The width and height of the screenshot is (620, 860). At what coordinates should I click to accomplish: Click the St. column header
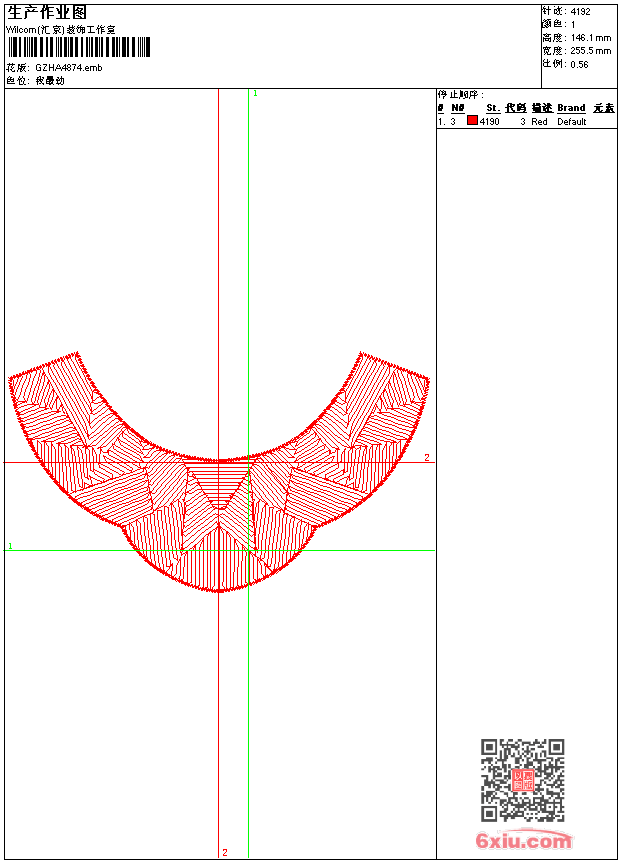tap(493, 108)
